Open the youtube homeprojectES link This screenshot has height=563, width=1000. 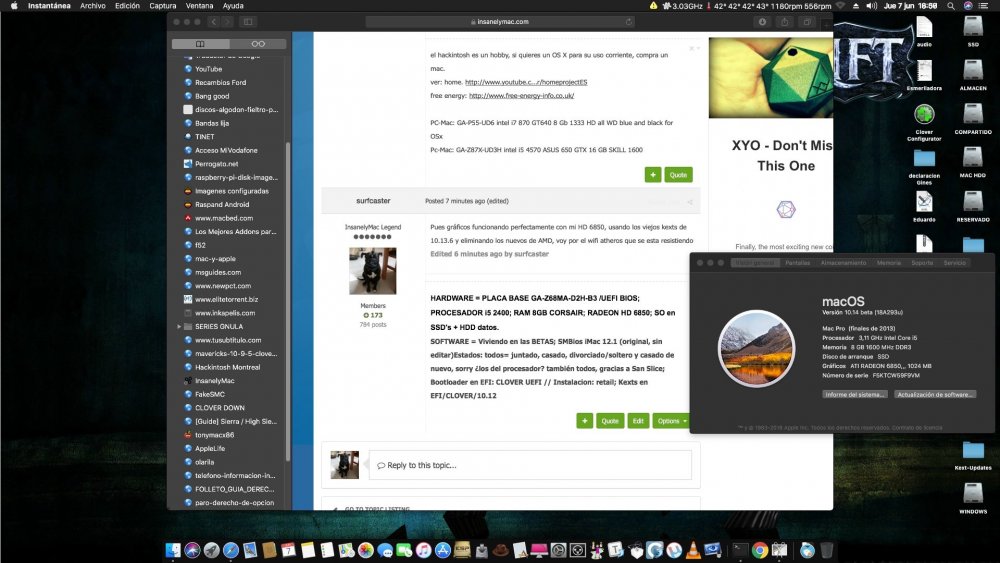click(x=526, y=82)
